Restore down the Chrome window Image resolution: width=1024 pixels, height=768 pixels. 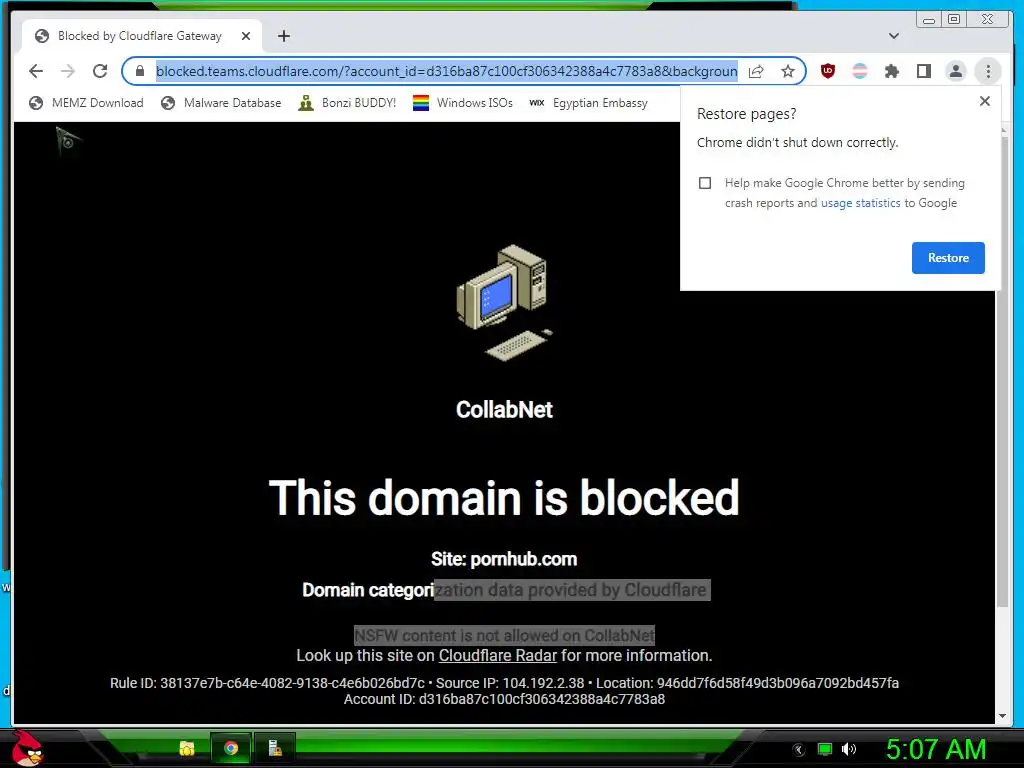pos(954,20)
